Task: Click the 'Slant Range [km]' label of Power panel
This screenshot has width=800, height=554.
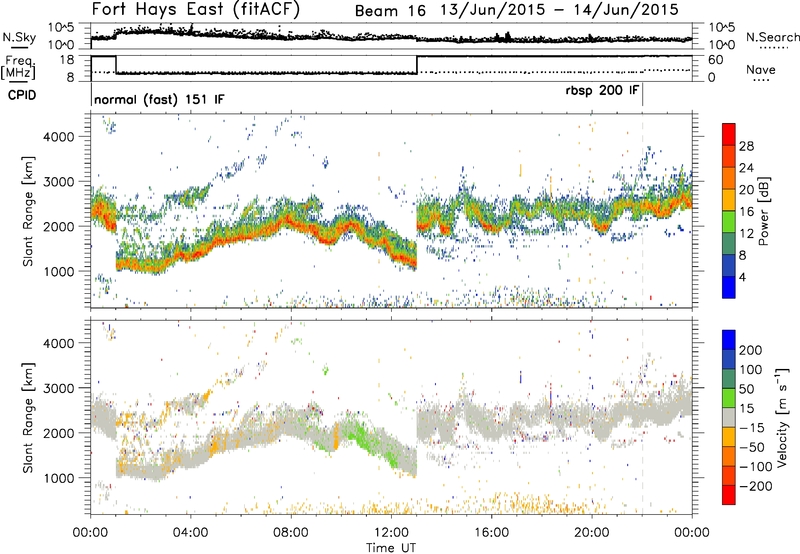Action: pyautogui.click(x=28, y=211)
